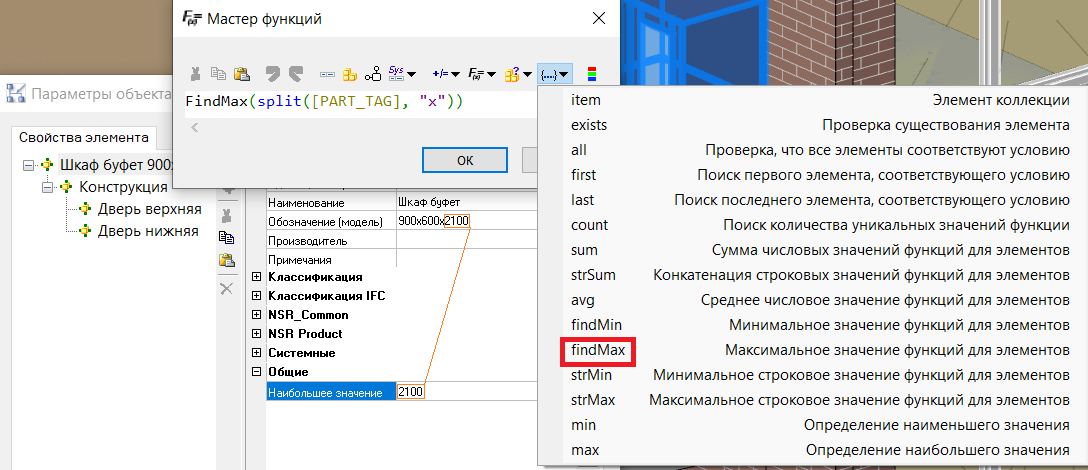The image size is (1088, 470).
Task: Expand the Классификация IFC group
Action: (256, 296)
